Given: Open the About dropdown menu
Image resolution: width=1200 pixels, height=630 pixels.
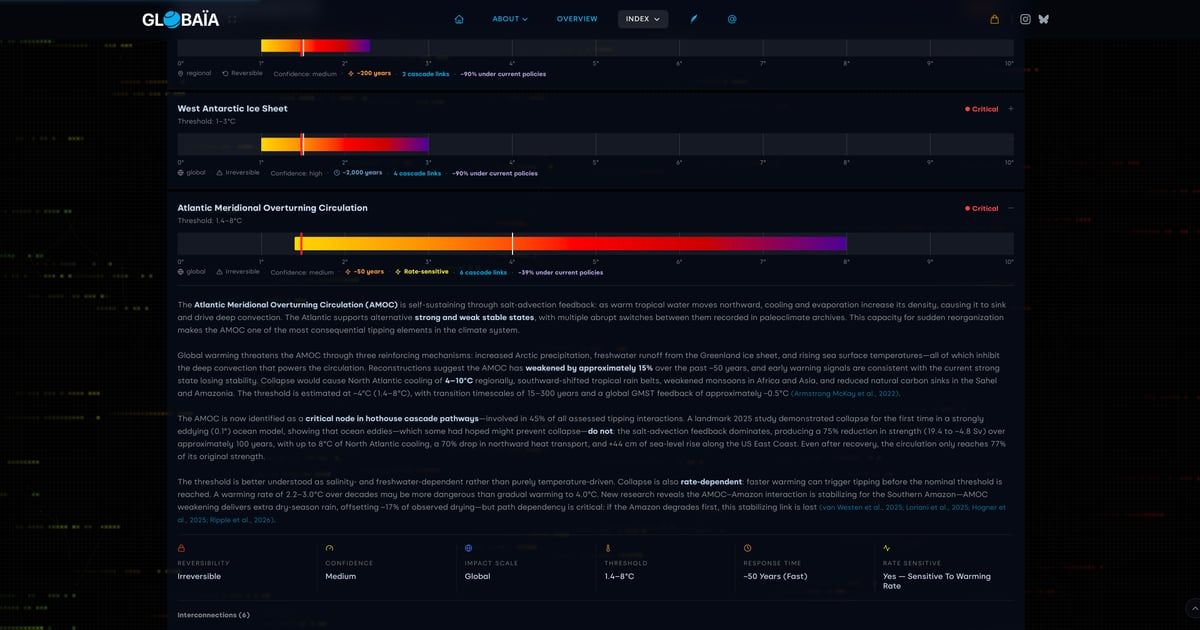Looking at the screenshot, I should (509, 19).
